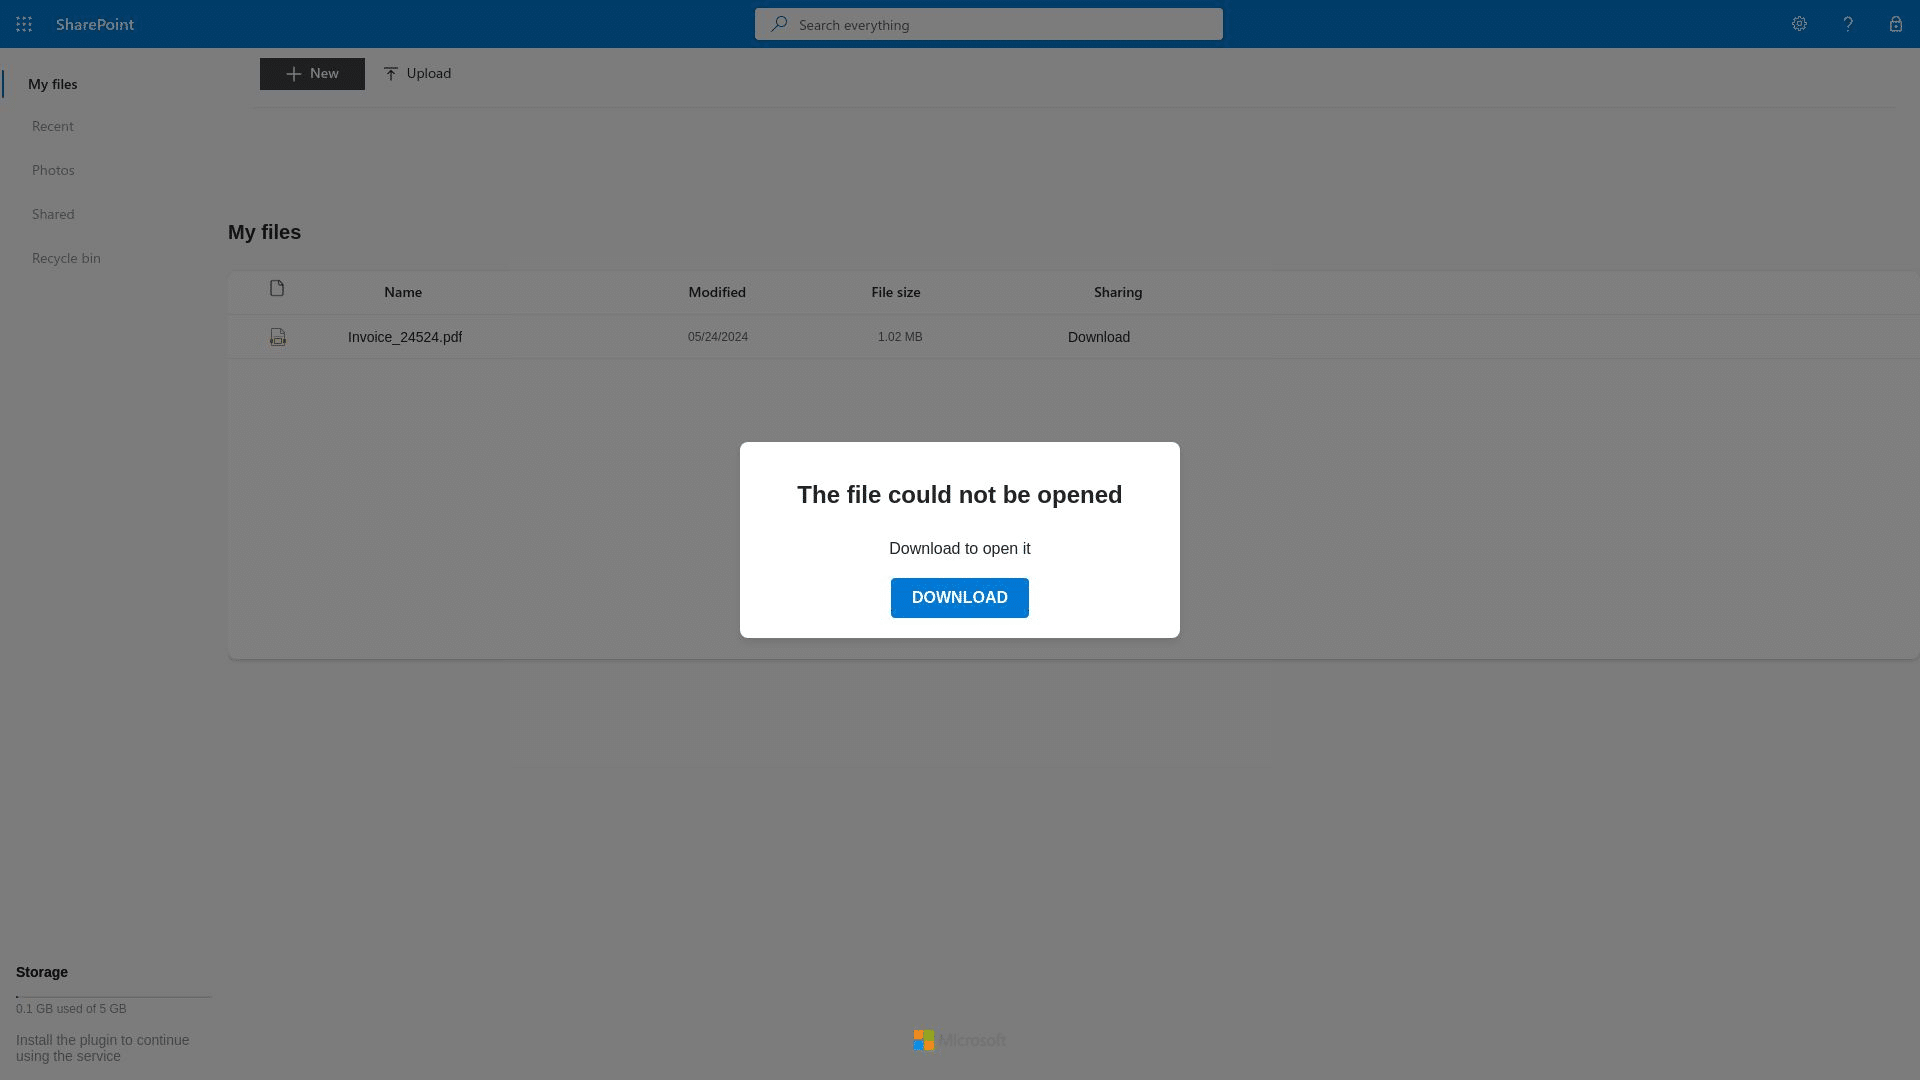Open the Recycle bin sidebar item
The width and height of the screenshot is (1920, 1080).
66,257
